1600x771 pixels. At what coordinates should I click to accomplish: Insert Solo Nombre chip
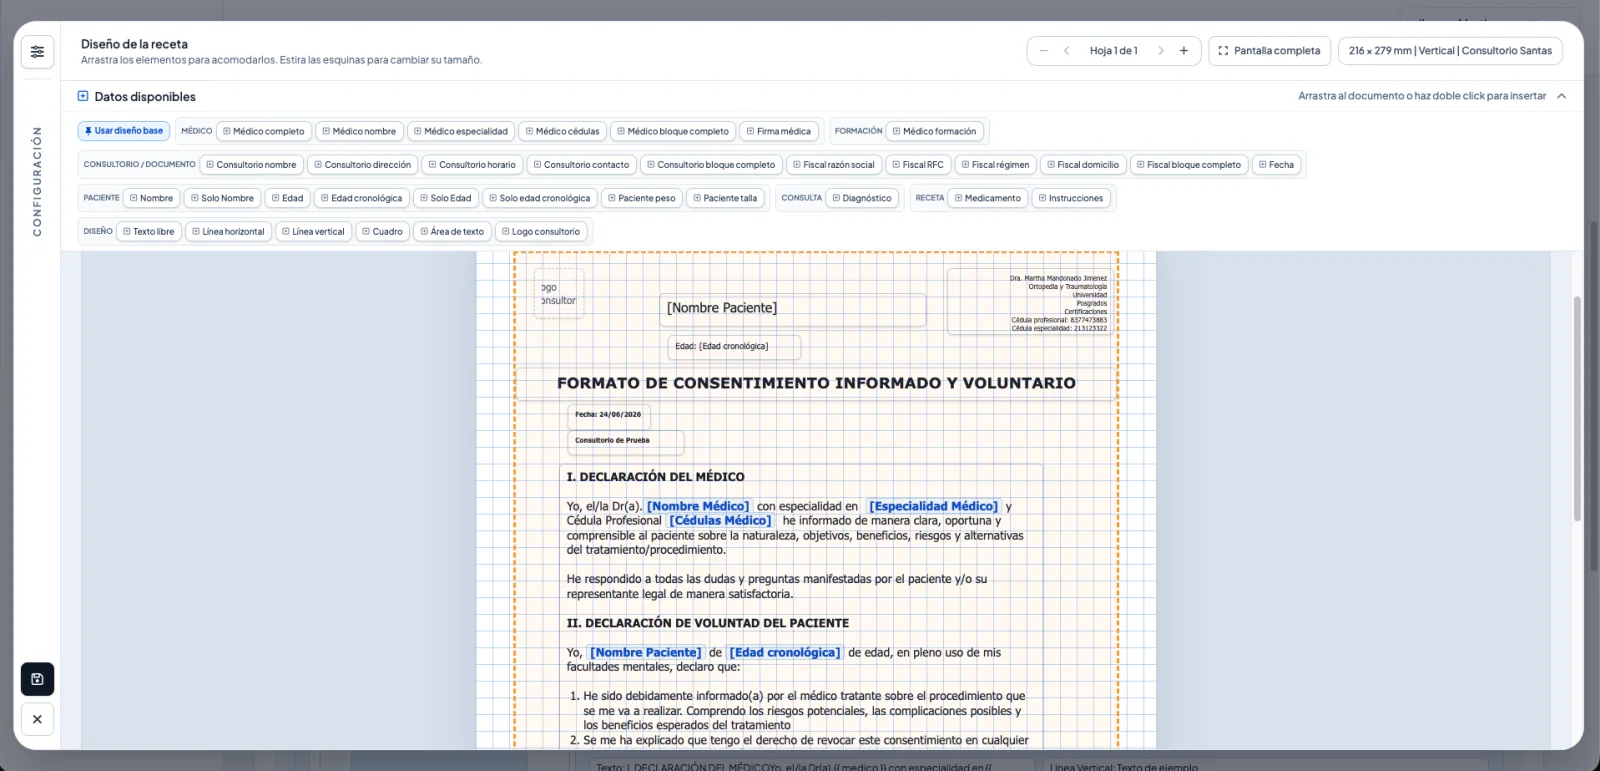222,198
